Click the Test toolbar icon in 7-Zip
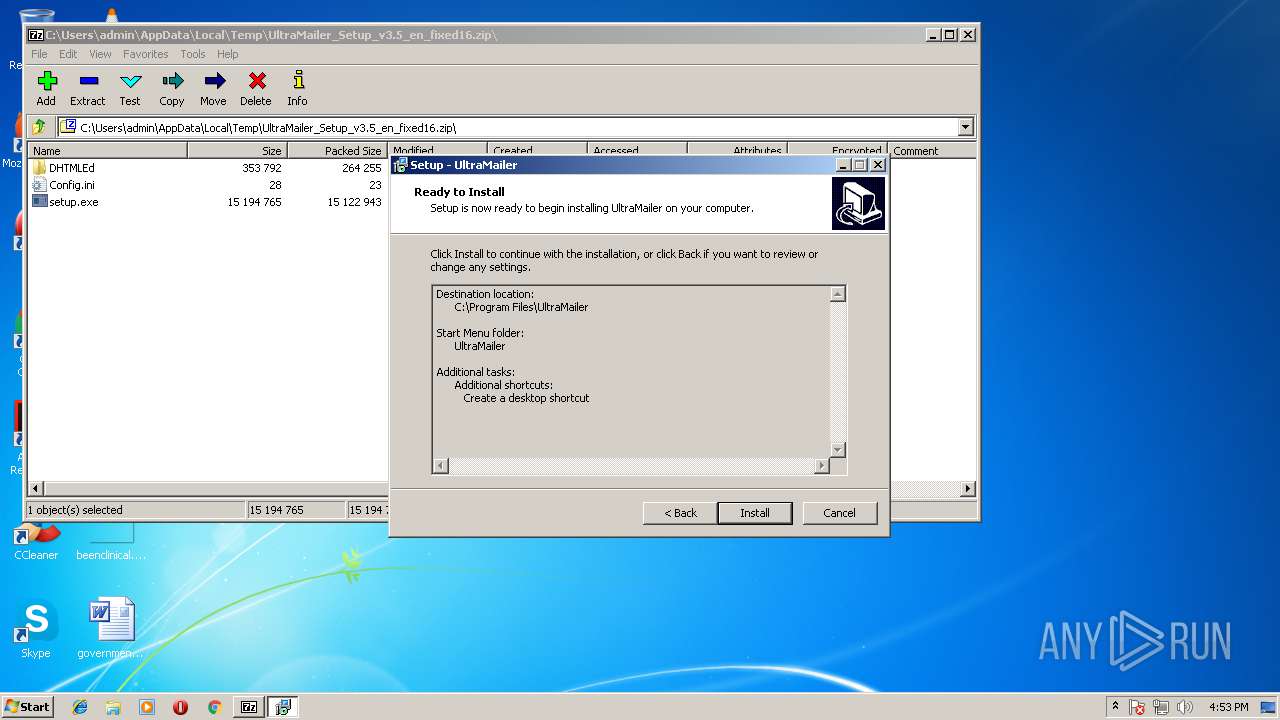 point(130,88)
